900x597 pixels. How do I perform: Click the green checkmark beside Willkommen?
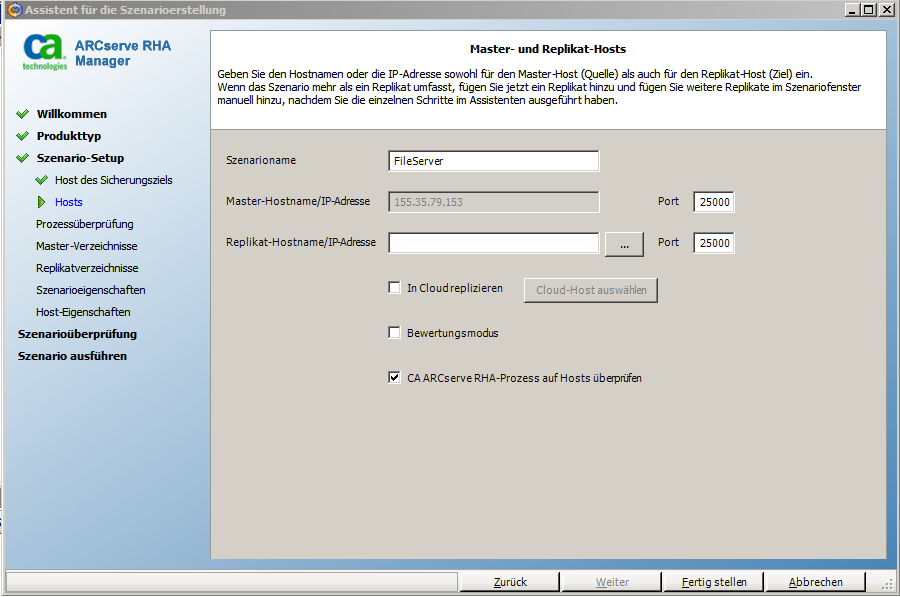(22, 114)
